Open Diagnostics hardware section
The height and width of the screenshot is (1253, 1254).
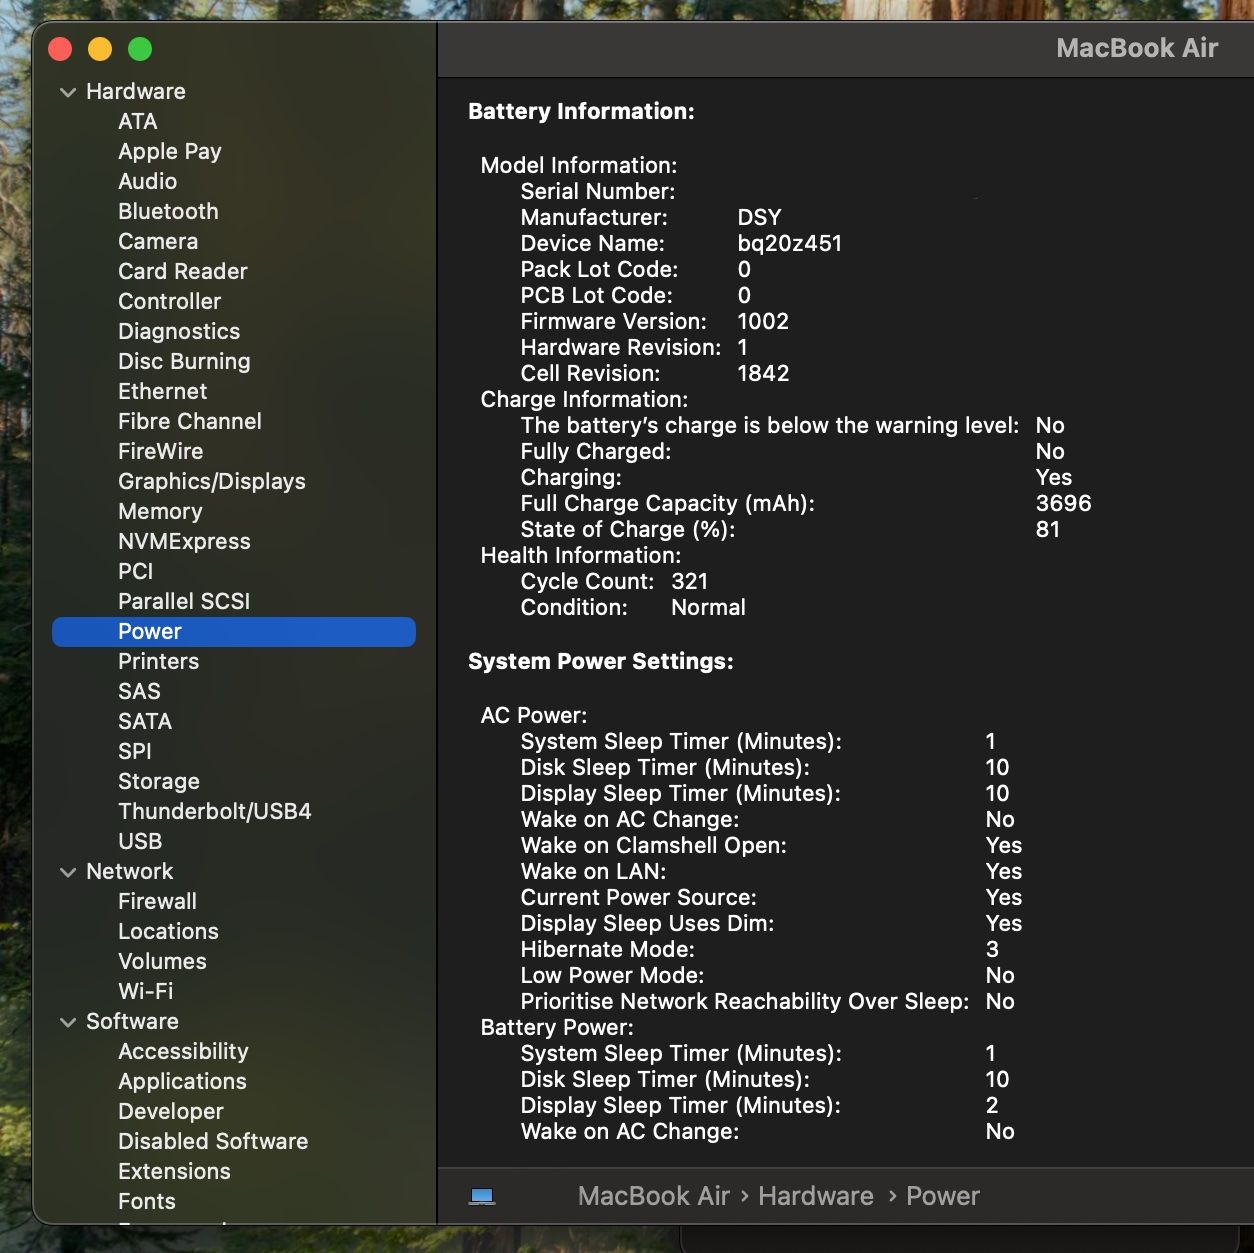pyautogui.click(x=179, y=332)
